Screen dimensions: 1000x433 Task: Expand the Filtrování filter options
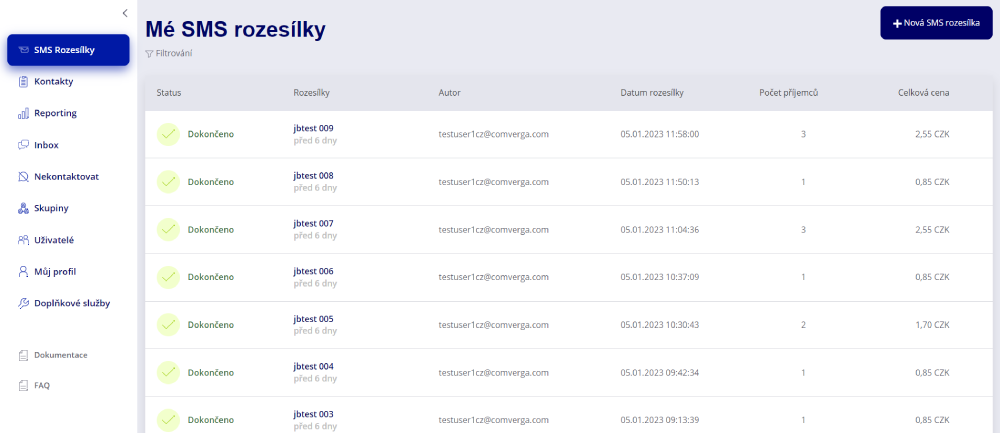pyautogui.click(x=169, y=53)
